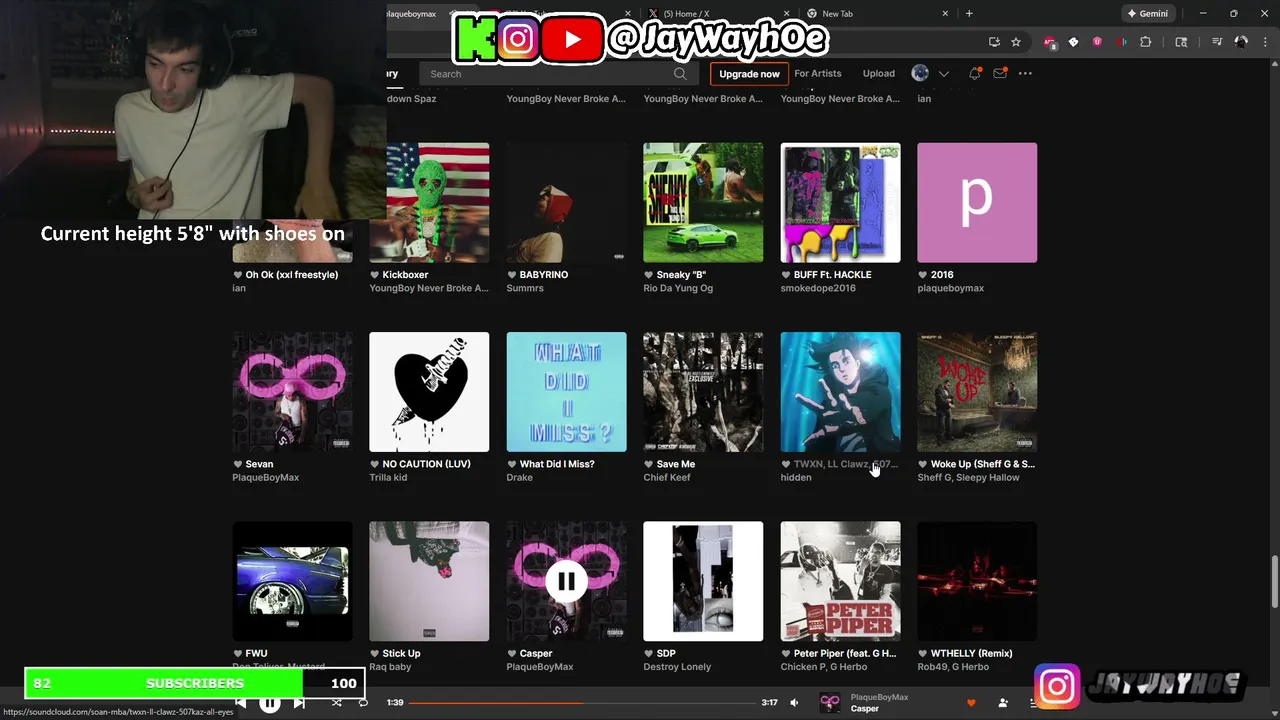The image size is (1280, 720).
Task: Open the pink "p" 2016 cover
Action: click(977, 202)
